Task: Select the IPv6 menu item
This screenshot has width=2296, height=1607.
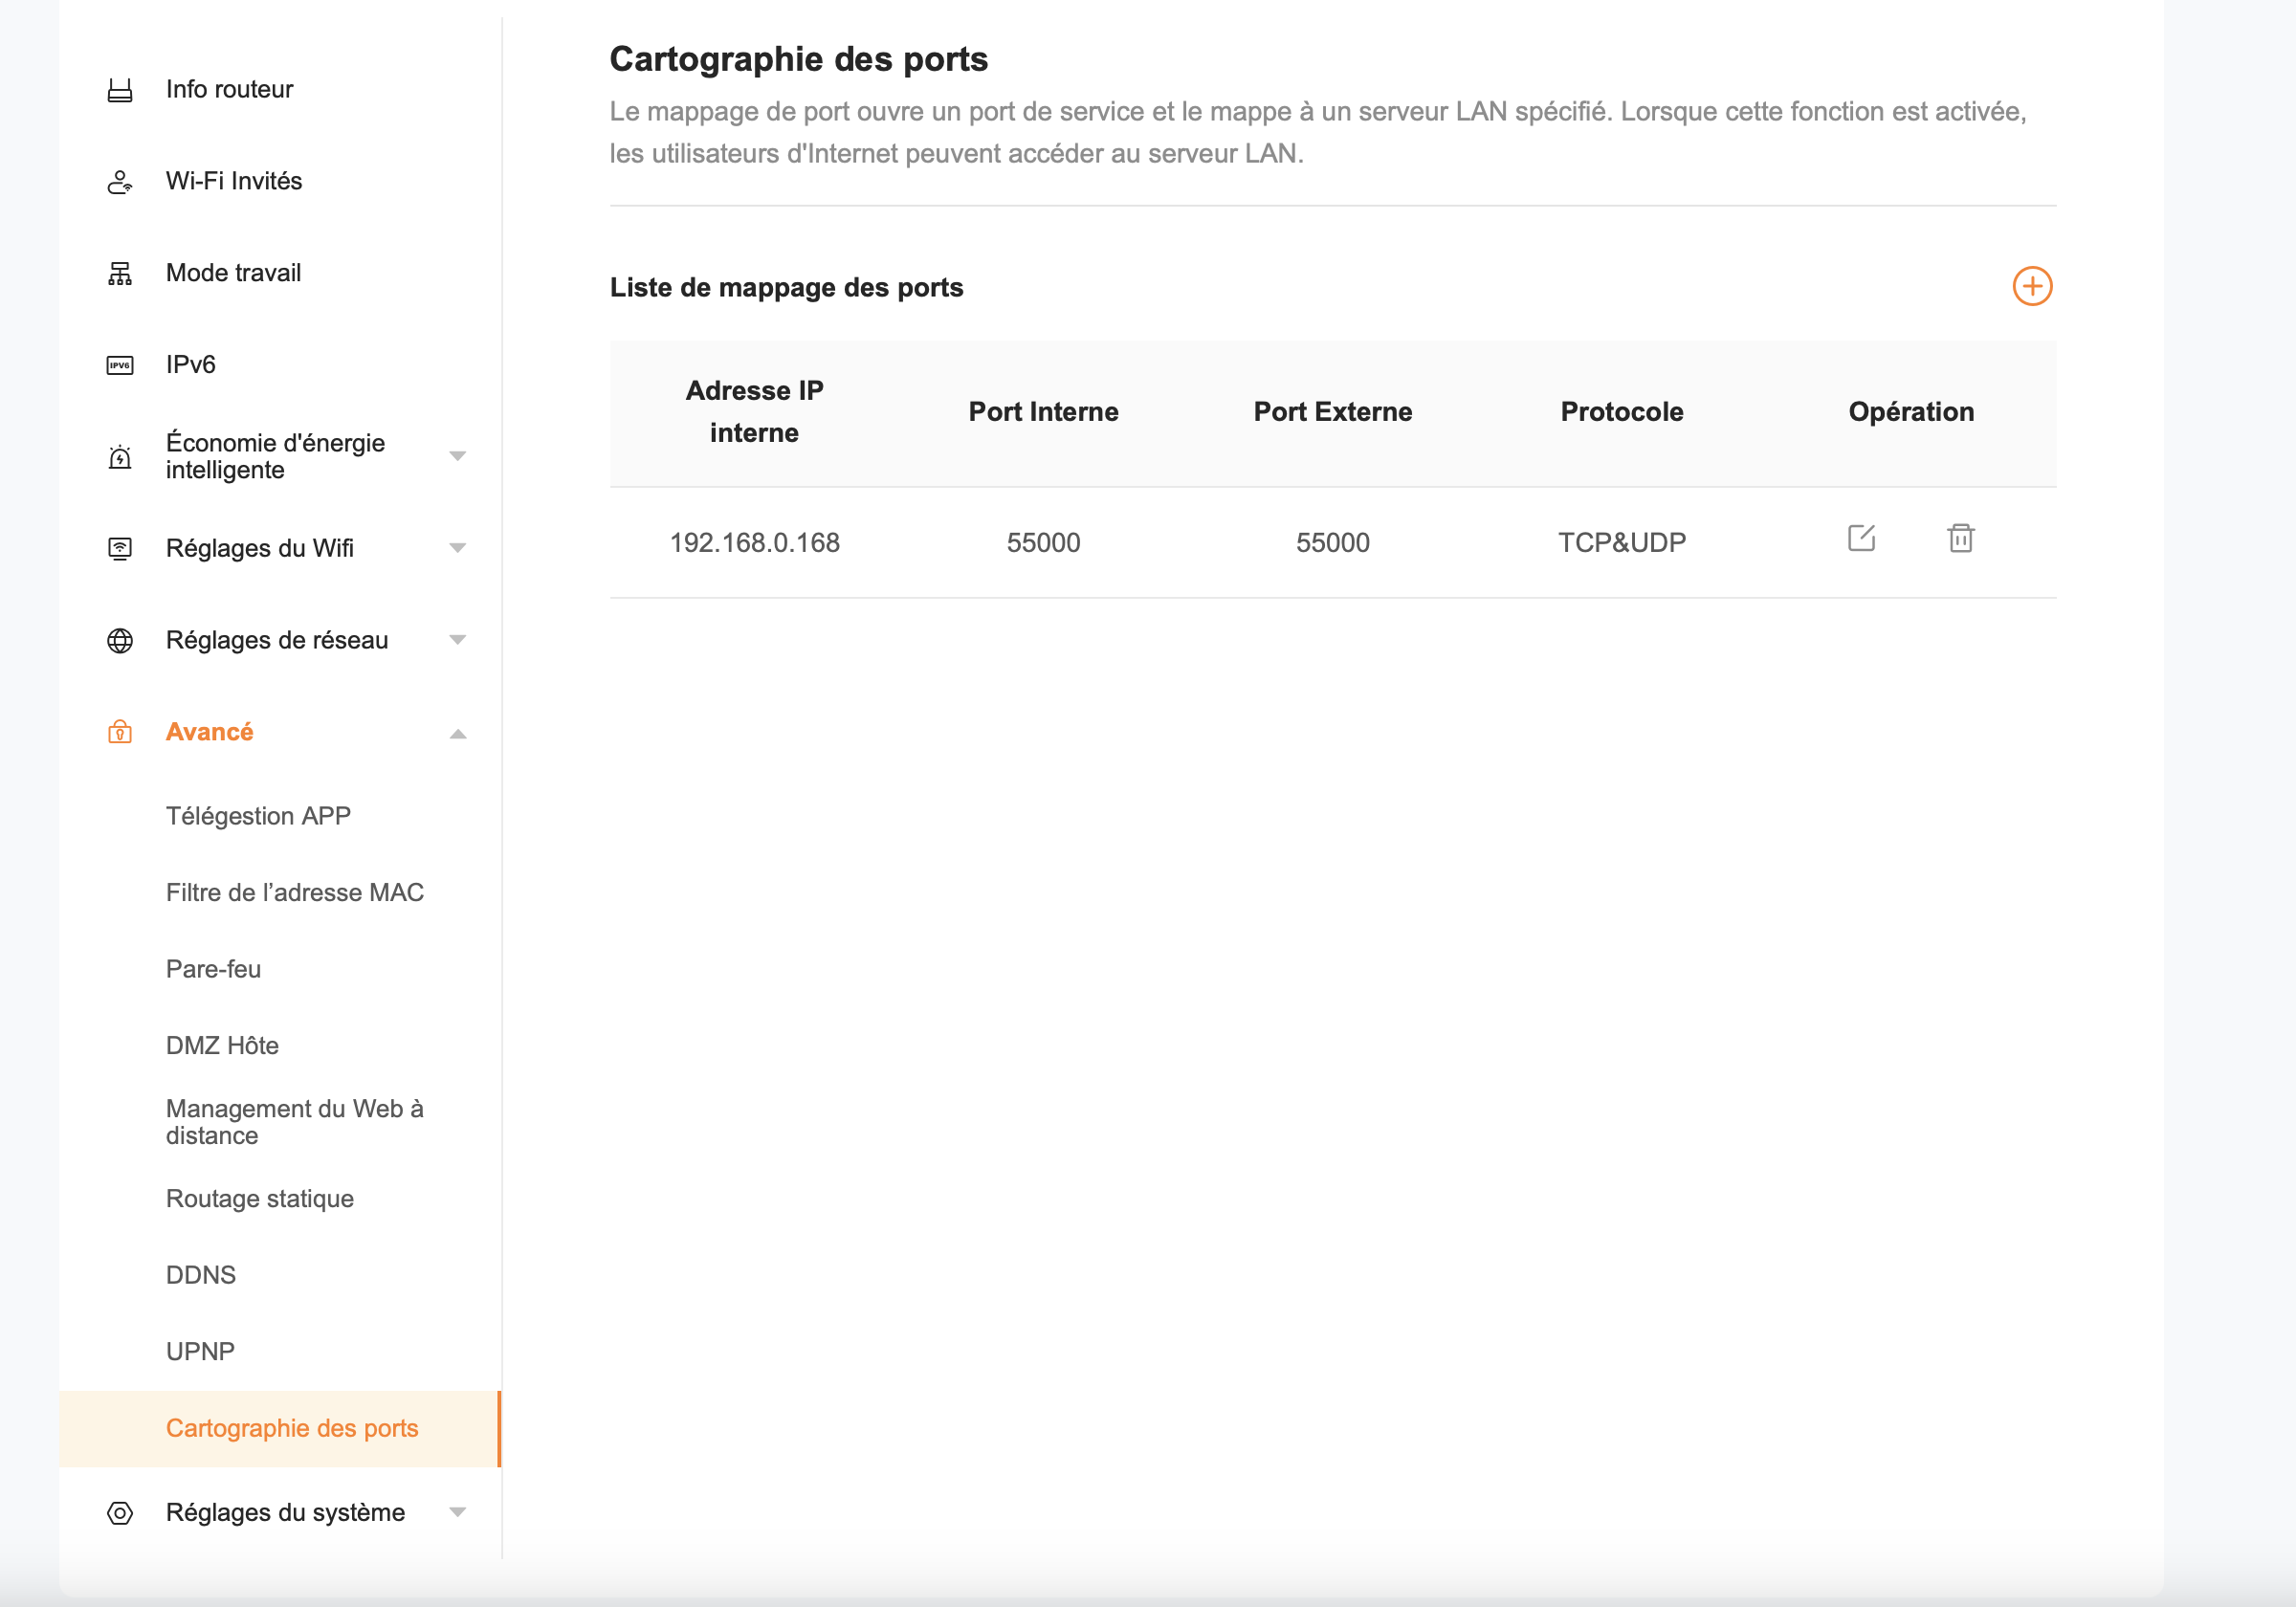Action: (191, 365)
